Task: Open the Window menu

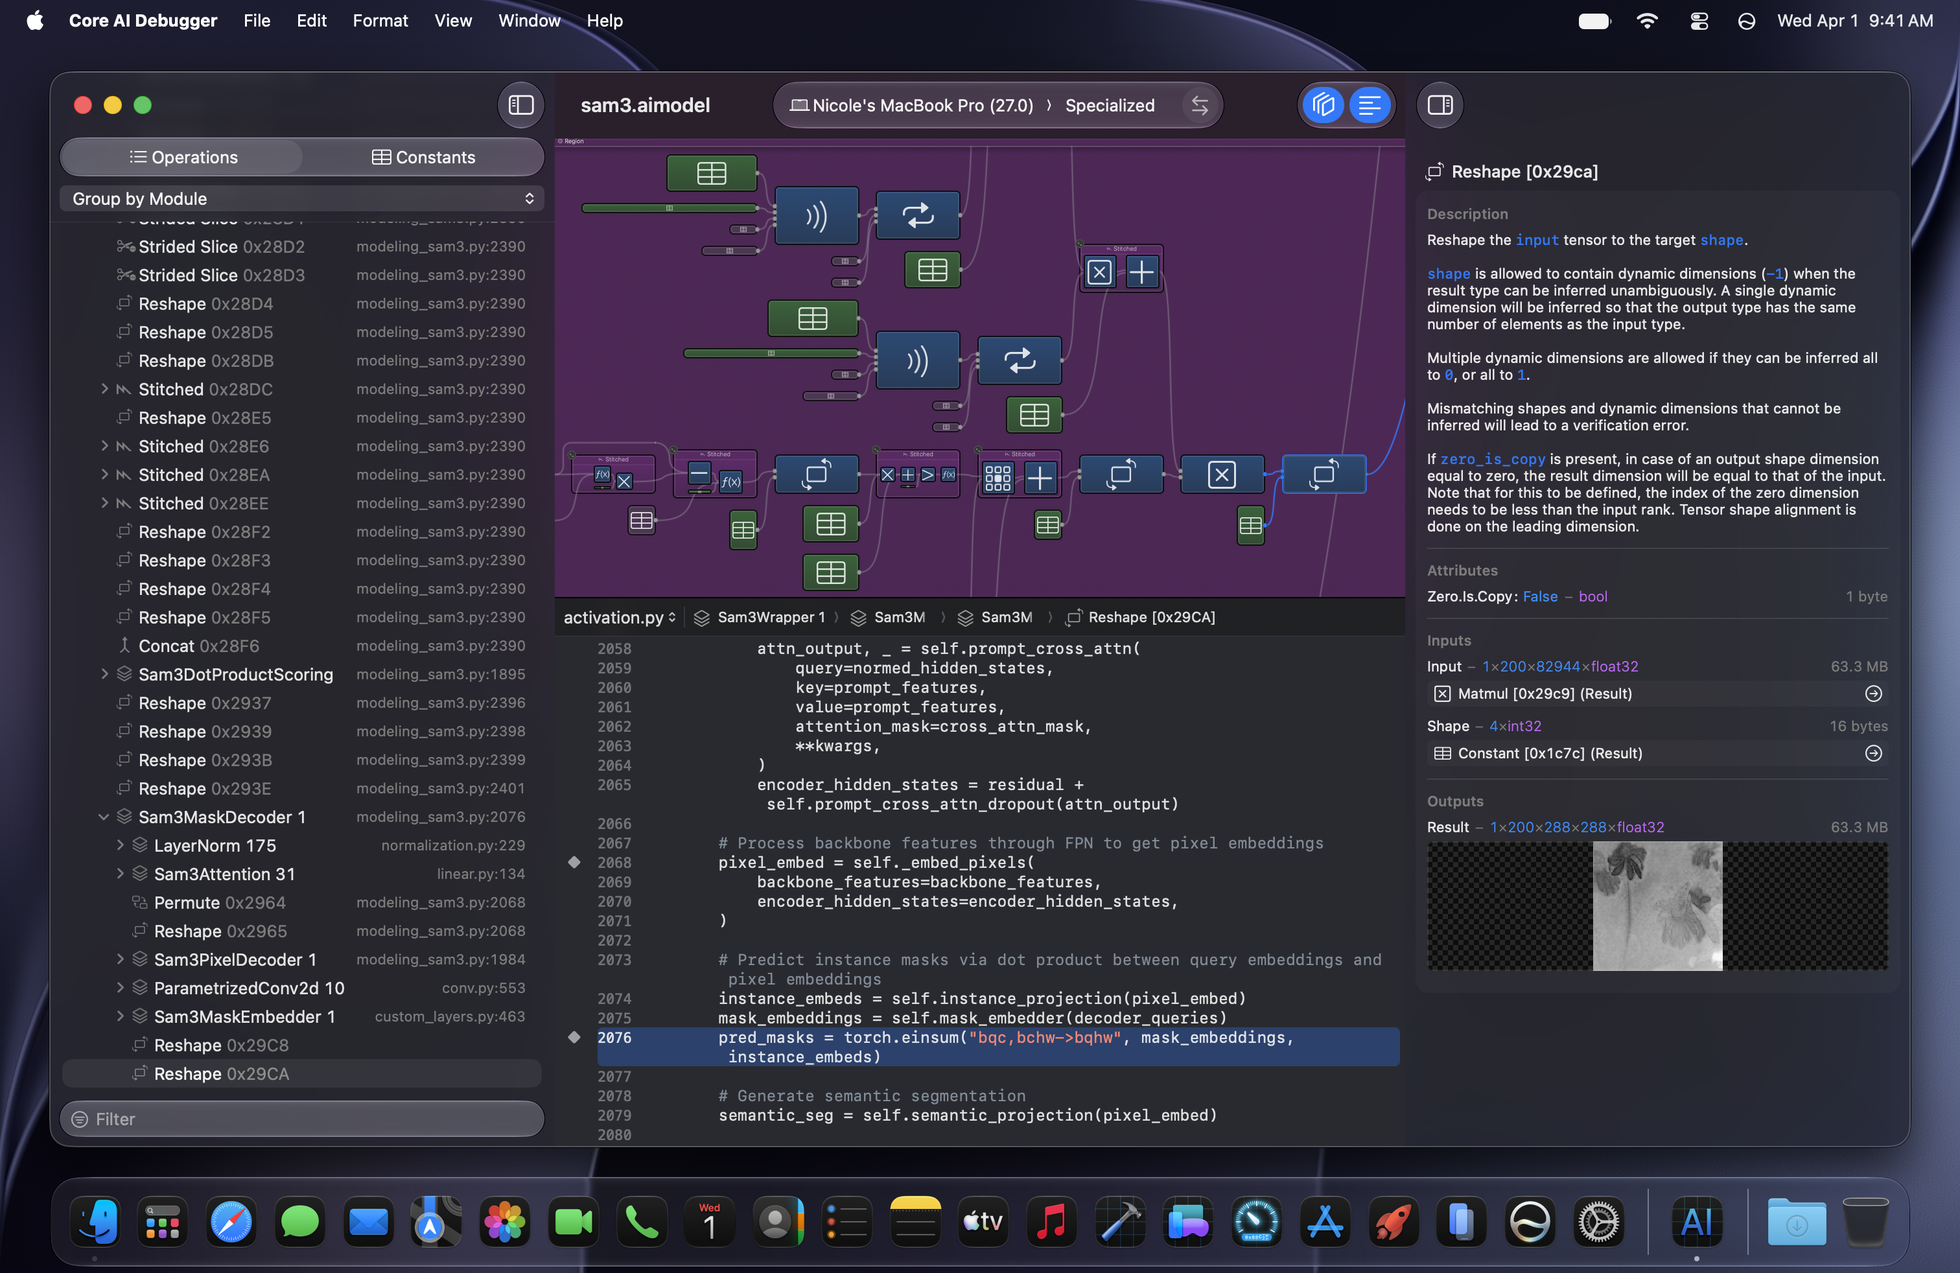Action: pos(529,20)
